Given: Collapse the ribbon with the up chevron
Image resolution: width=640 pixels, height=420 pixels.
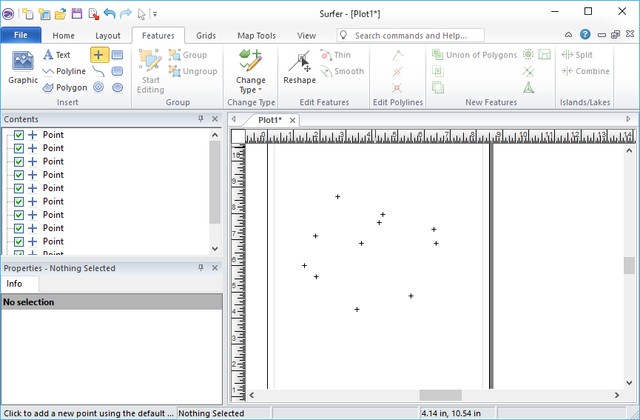Looking at the screenshot, I should coord(569,35).
